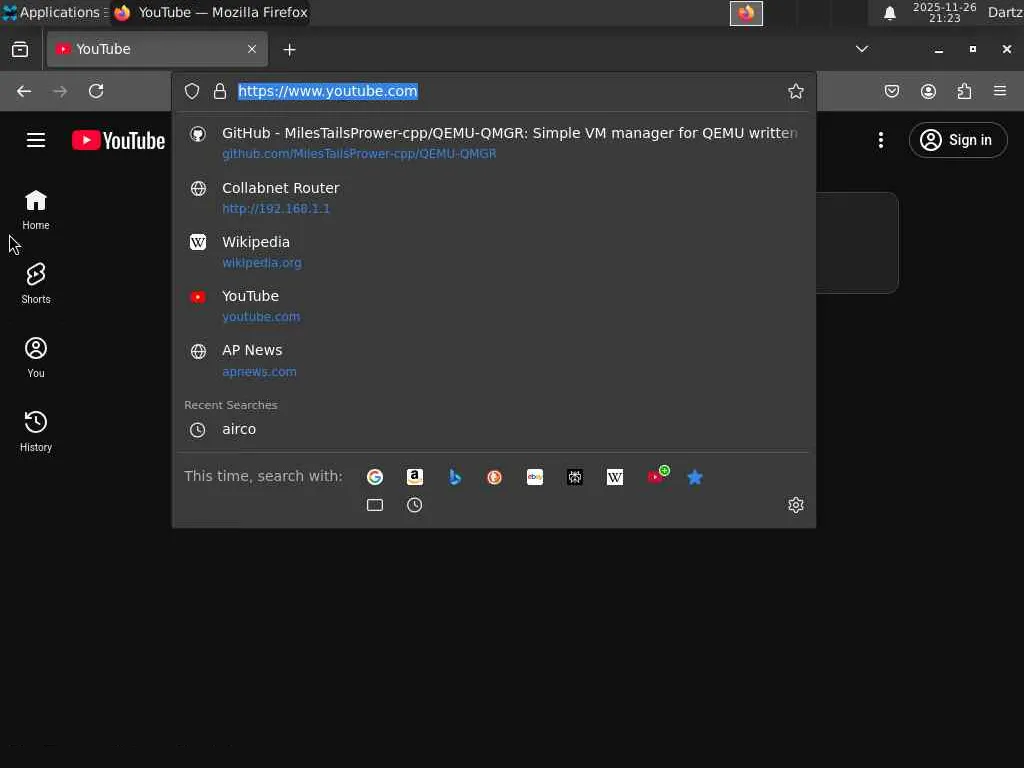The height and width of the screenshot is (768, 1024).
Task: Expand the list all tabs chevron
Action: pyautogui.click(x=862, y=49)
